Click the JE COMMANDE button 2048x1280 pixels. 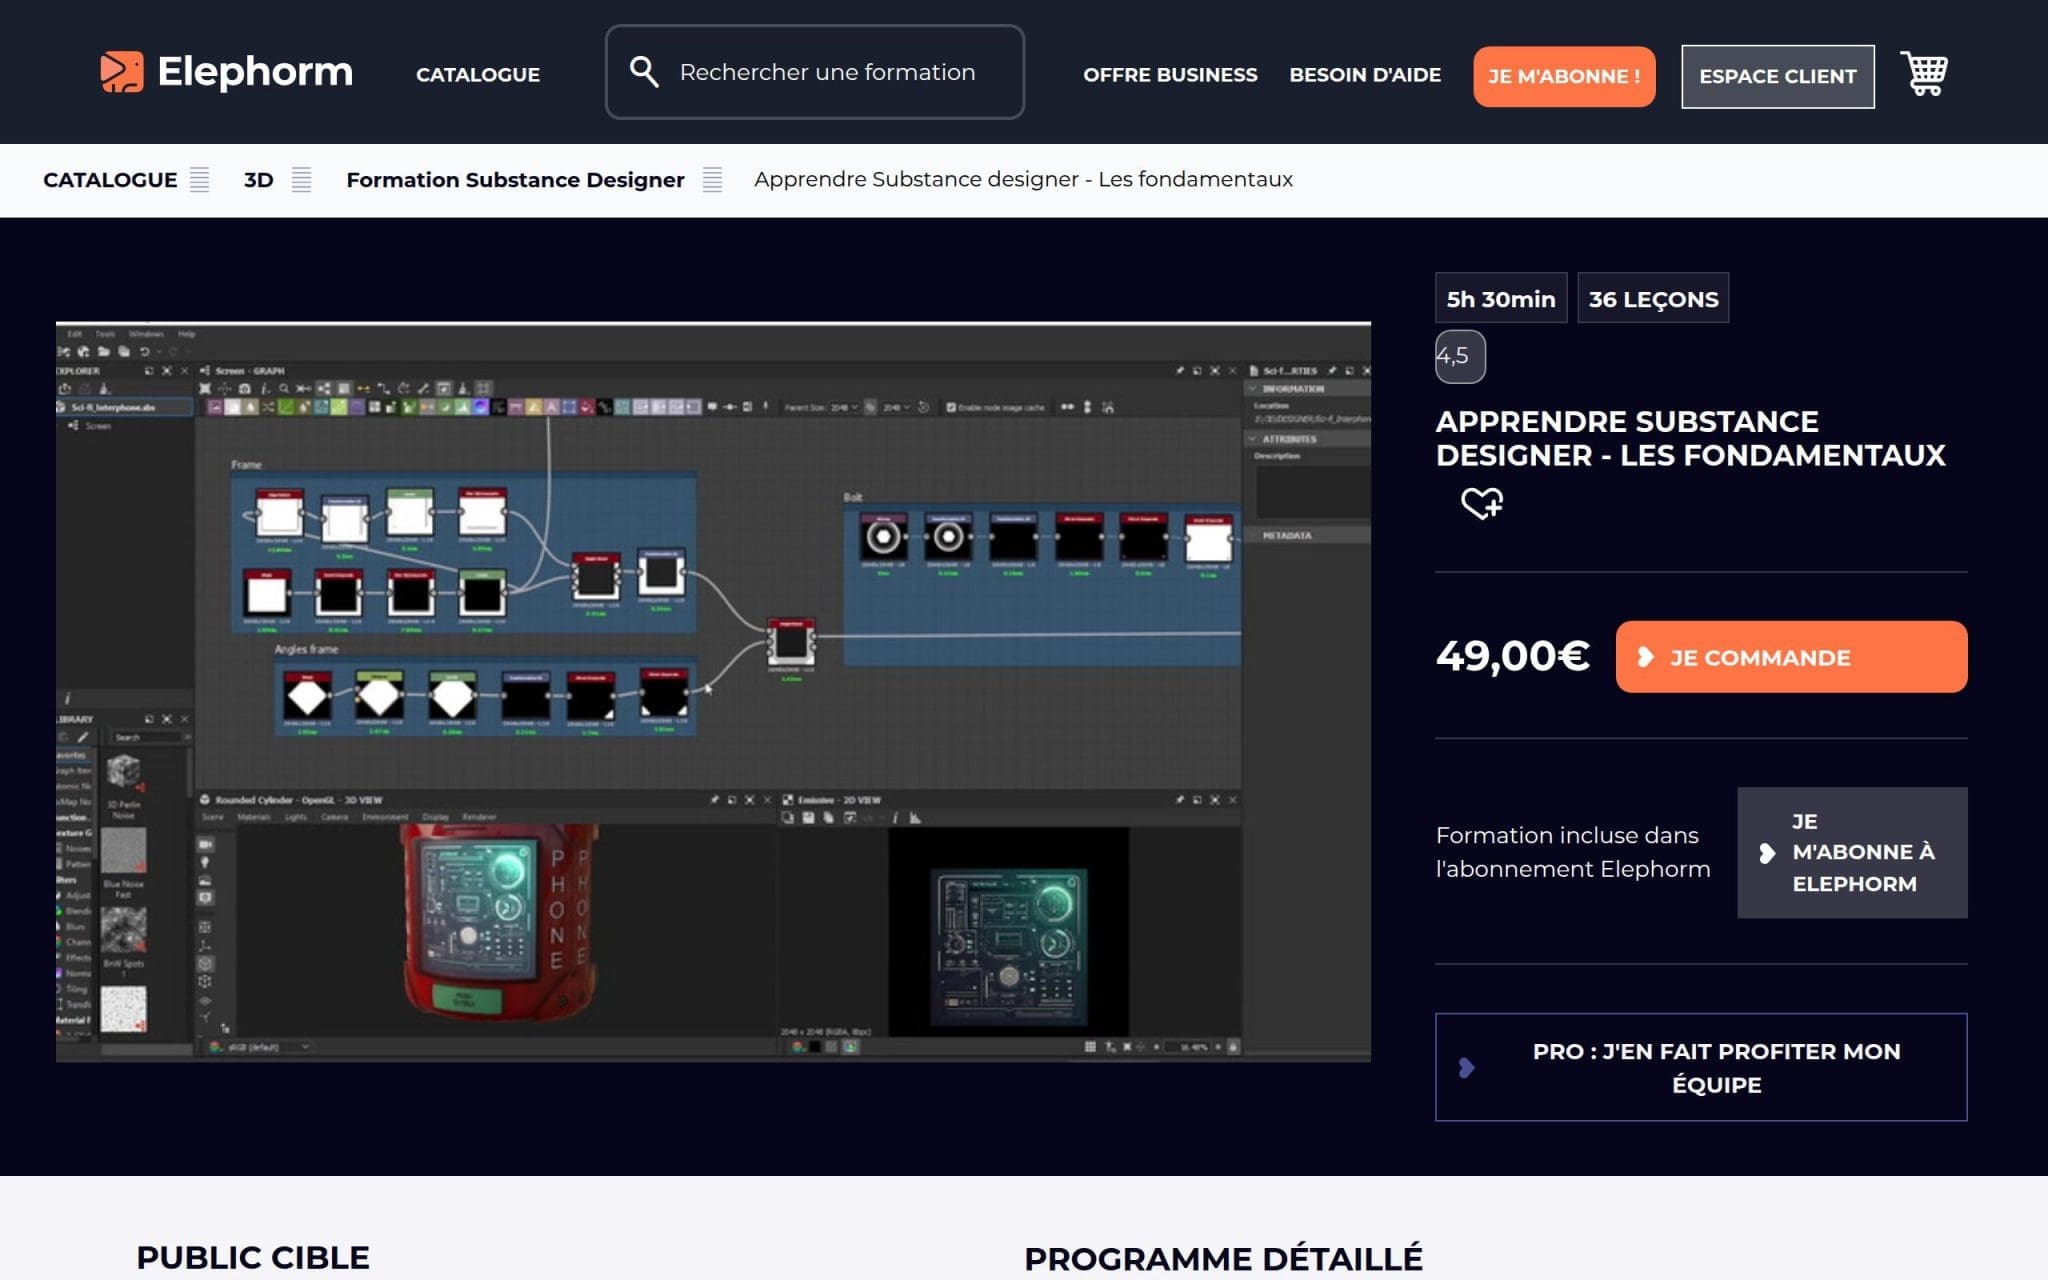tap(1791, 657)
